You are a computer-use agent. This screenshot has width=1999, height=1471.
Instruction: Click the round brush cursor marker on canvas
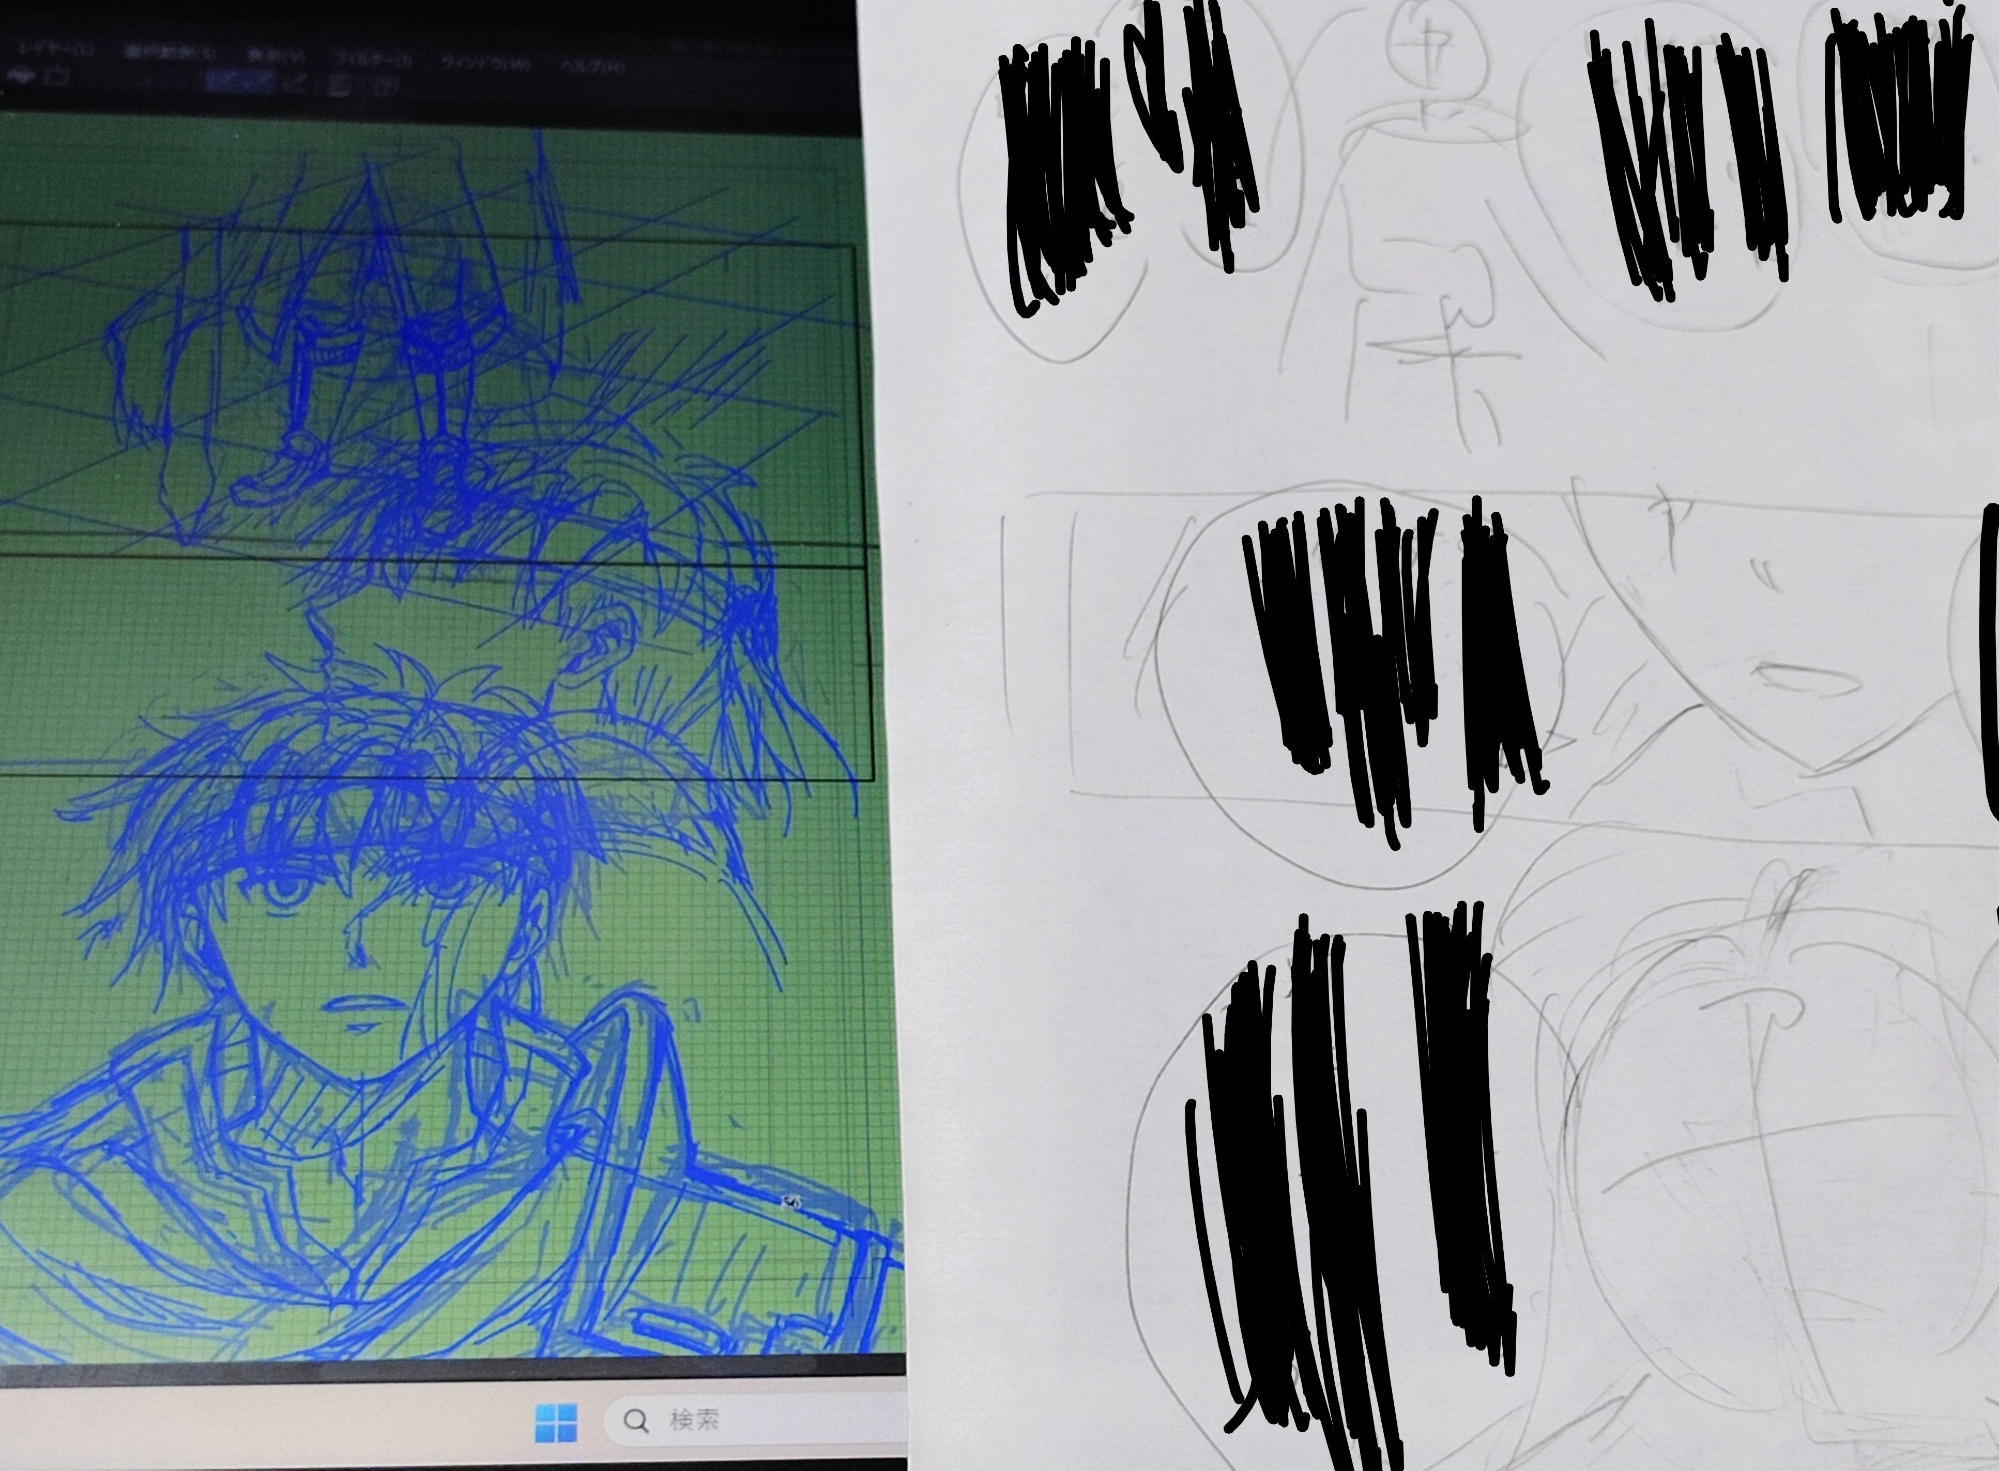click(x=792, y=1201)
